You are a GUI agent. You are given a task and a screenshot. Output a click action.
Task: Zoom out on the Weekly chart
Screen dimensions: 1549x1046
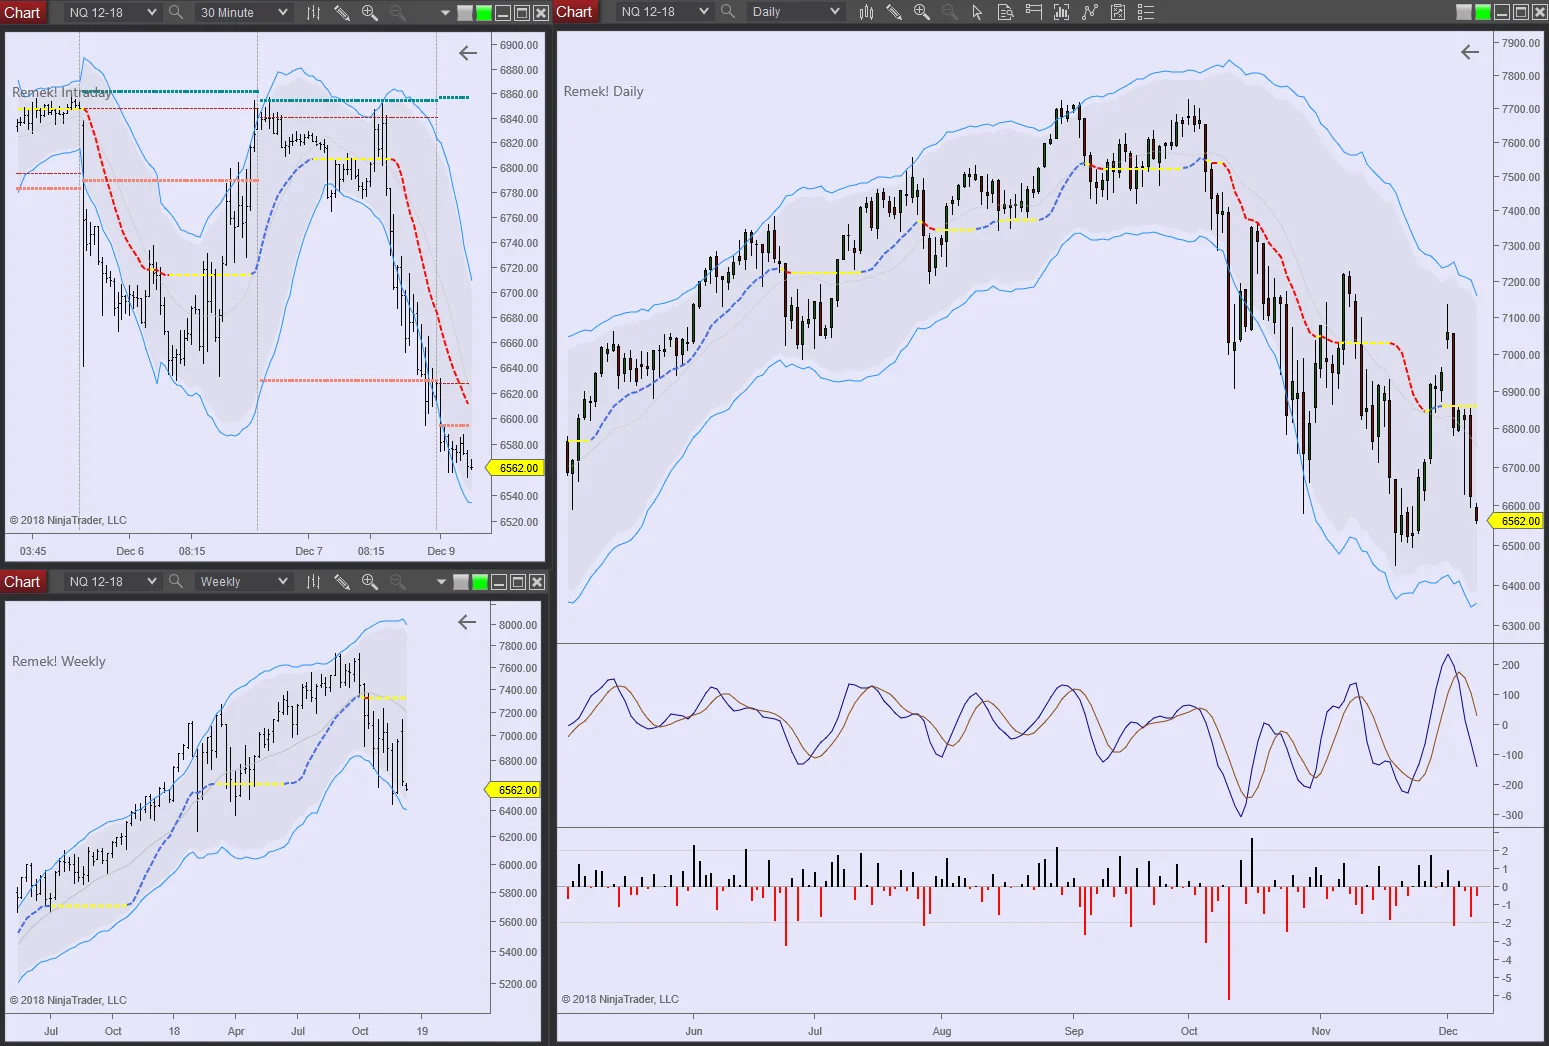[x=397, y=582]
